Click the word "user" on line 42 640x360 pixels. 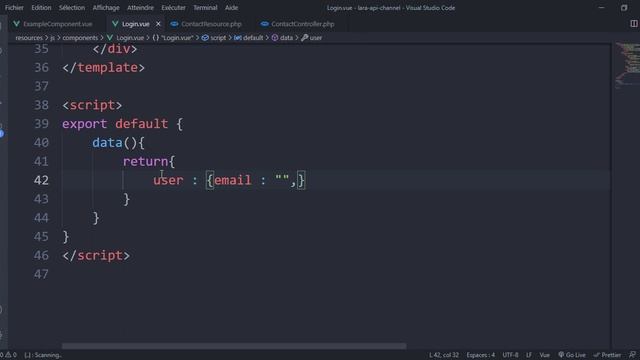pos(168,180)
